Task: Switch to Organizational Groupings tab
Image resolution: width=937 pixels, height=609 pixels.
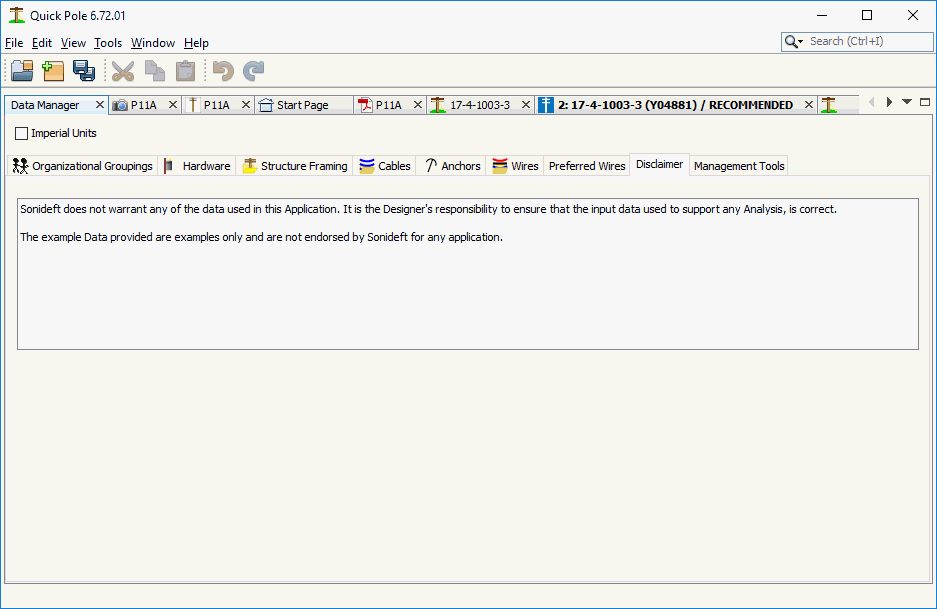Action: coord(83,166)
